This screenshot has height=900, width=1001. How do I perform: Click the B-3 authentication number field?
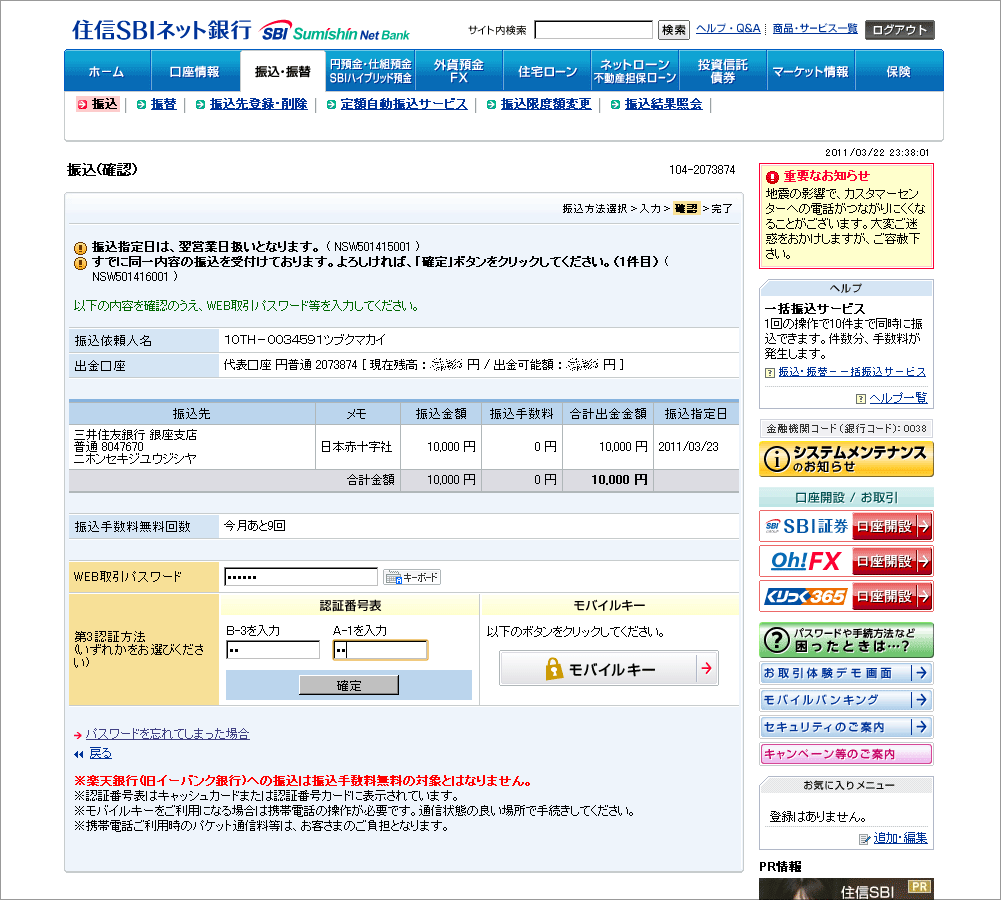pos(273,650)
